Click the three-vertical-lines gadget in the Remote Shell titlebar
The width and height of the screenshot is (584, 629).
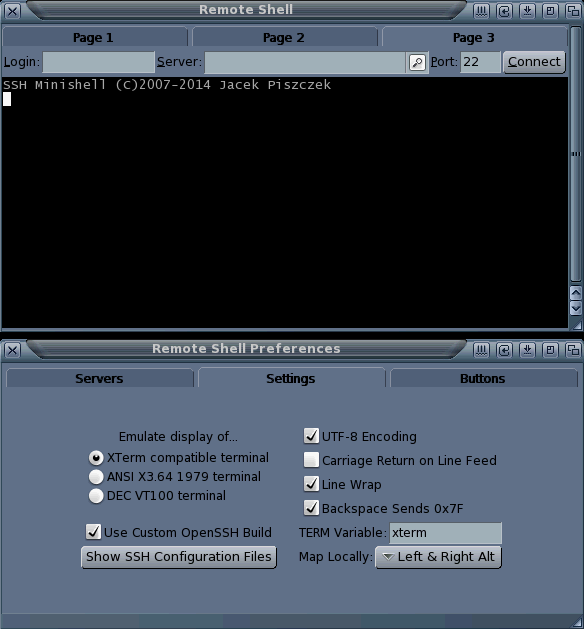pos(481,11)
